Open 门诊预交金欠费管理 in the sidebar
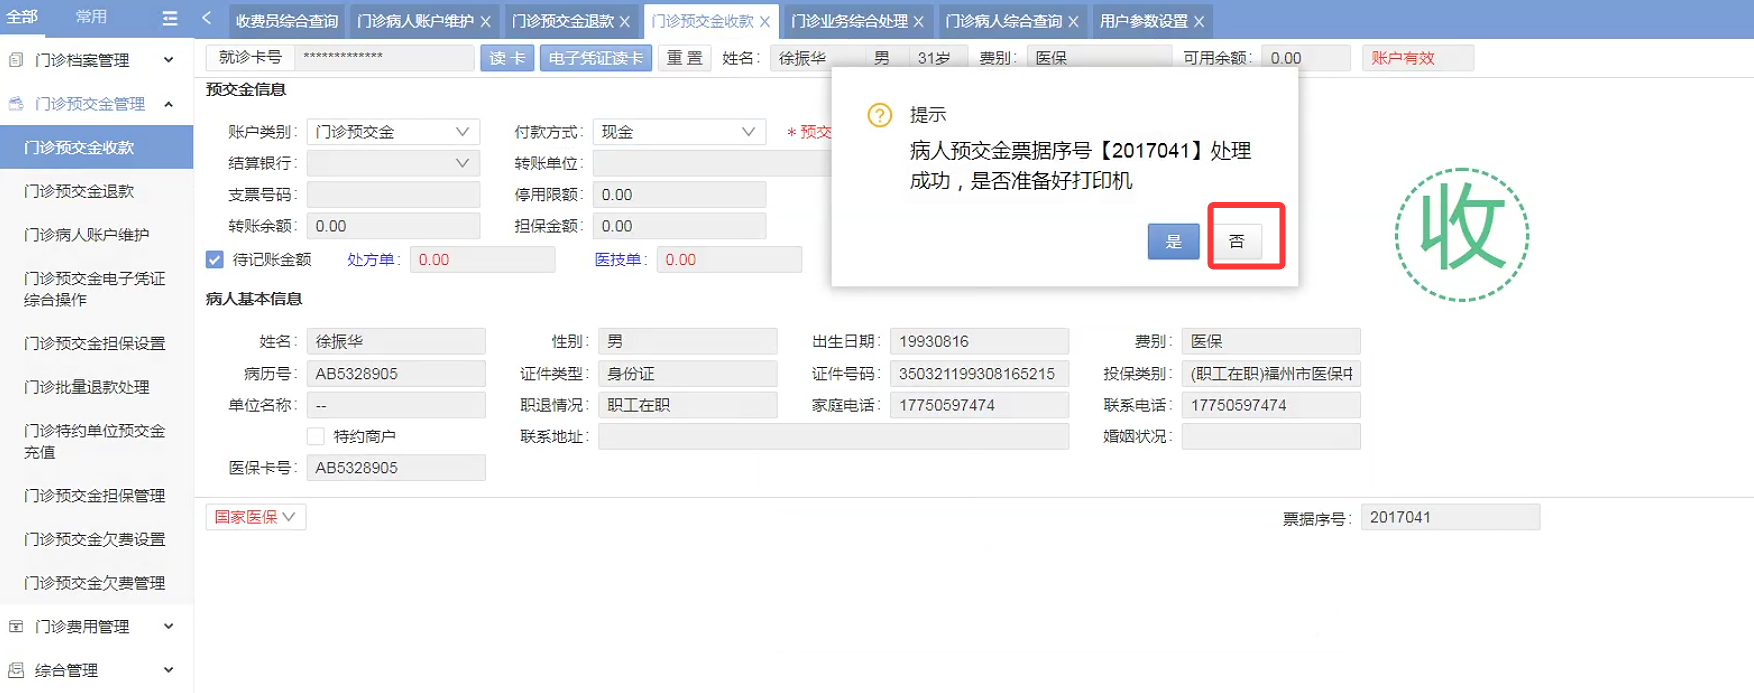 (x=96, y=583)
